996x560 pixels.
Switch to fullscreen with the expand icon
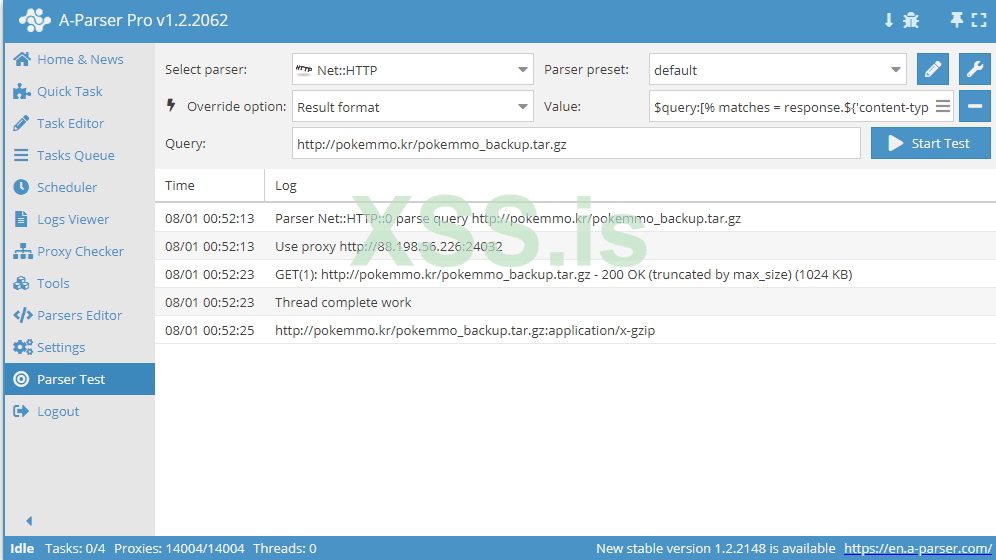click(979, 20)
